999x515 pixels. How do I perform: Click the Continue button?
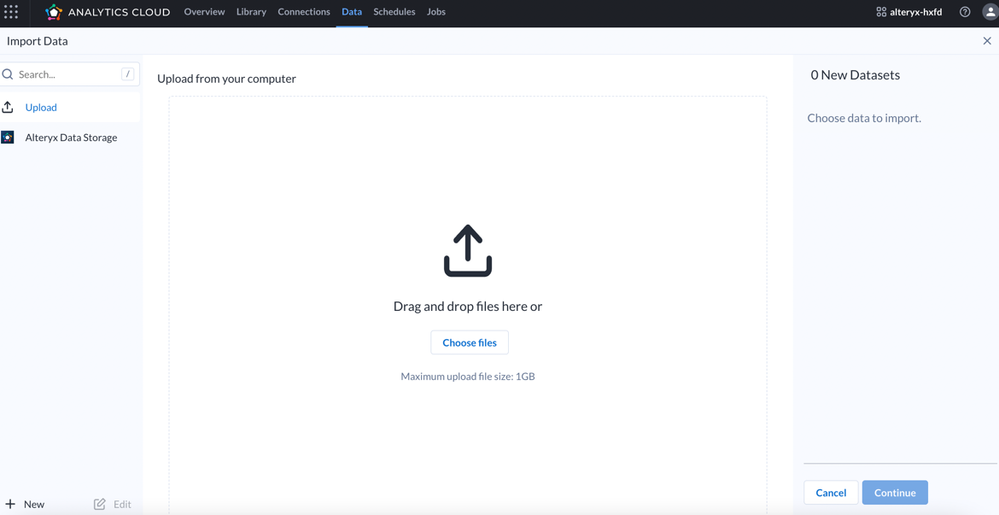895,493
